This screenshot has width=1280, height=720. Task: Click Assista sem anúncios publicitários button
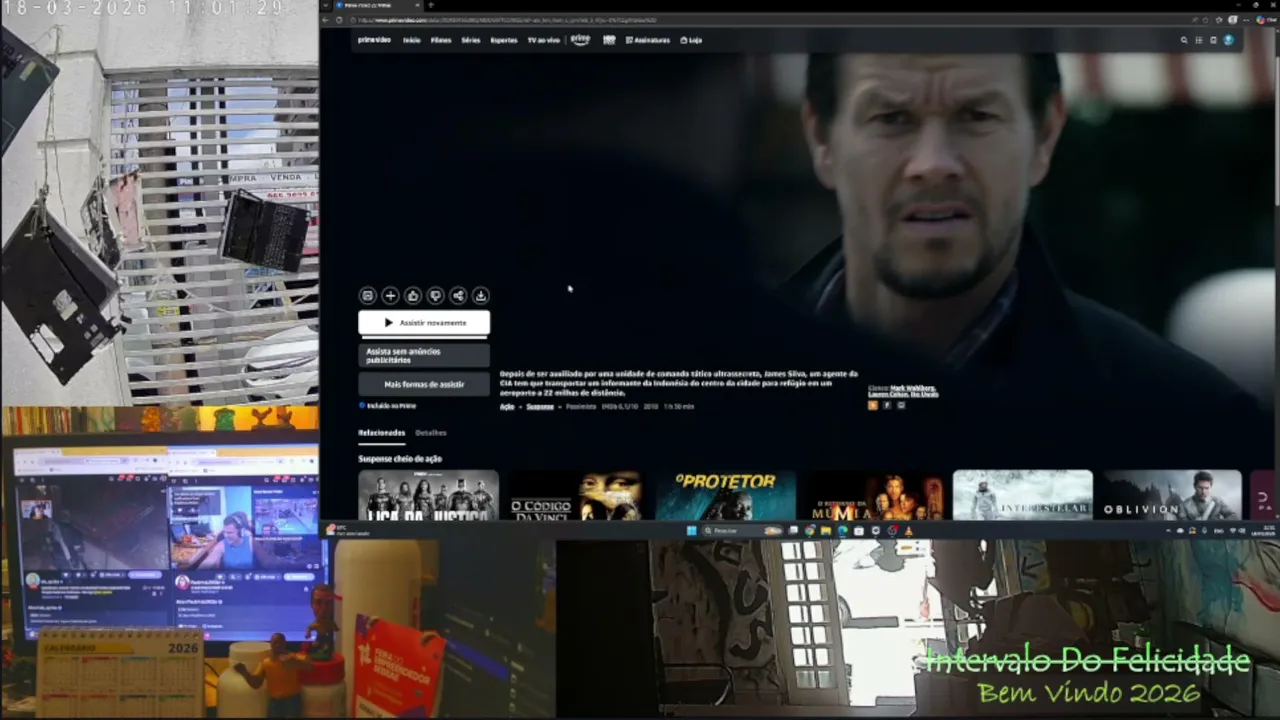424,355
